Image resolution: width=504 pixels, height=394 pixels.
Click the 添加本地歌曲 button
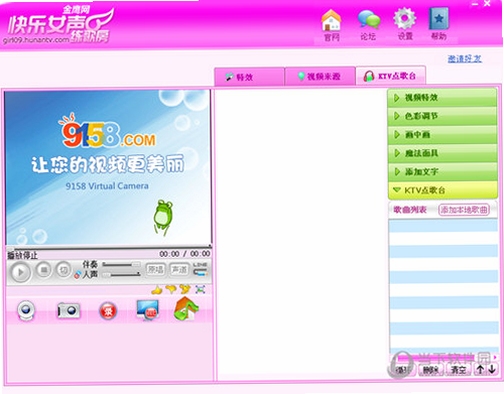tap(464, 210)
